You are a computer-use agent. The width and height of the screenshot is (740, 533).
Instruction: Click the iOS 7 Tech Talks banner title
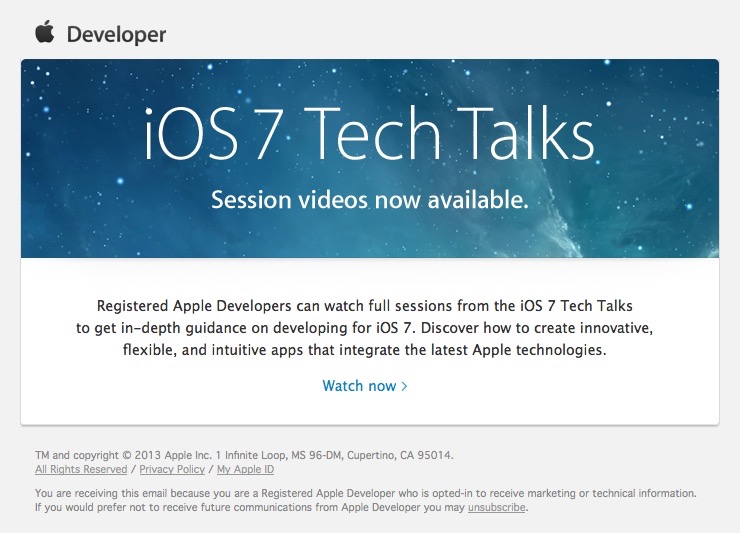[369, 133]
